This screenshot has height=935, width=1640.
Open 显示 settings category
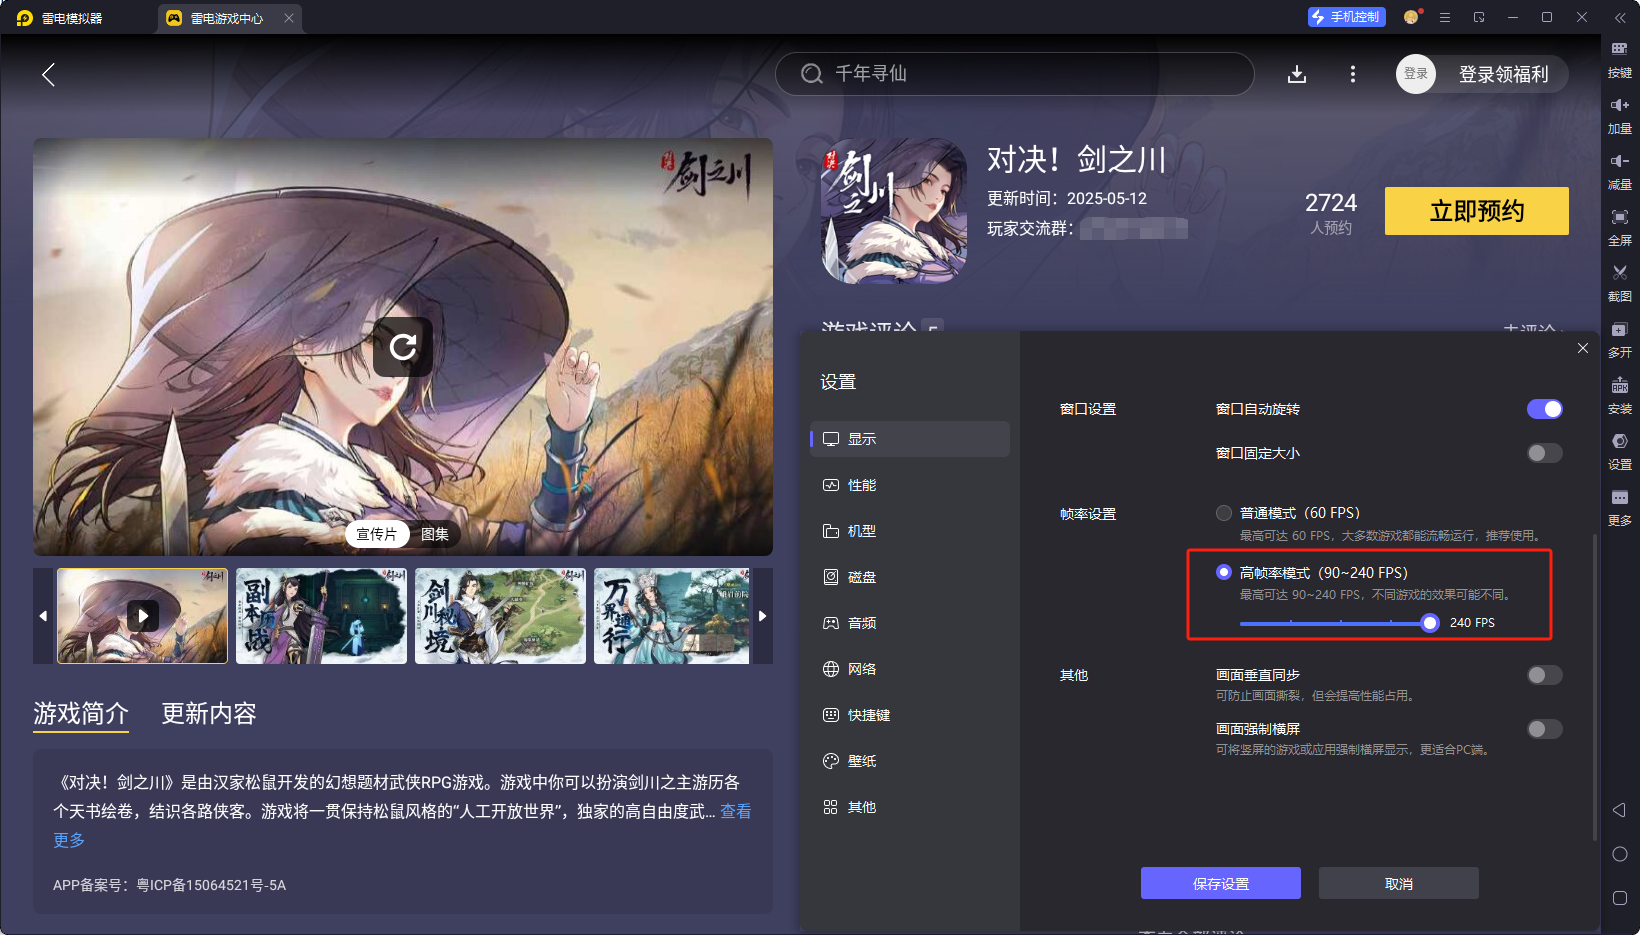point(910,439)
